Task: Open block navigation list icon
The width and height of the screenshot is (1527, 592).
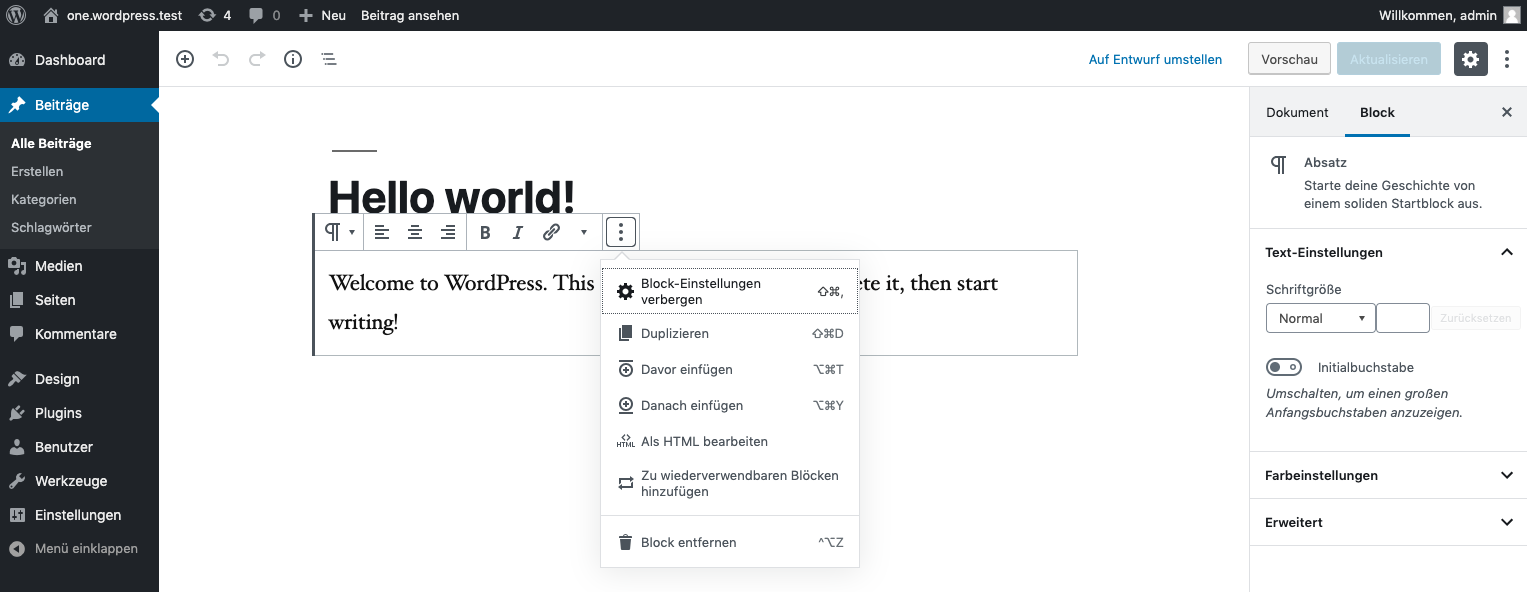Action: pos(329,59)
